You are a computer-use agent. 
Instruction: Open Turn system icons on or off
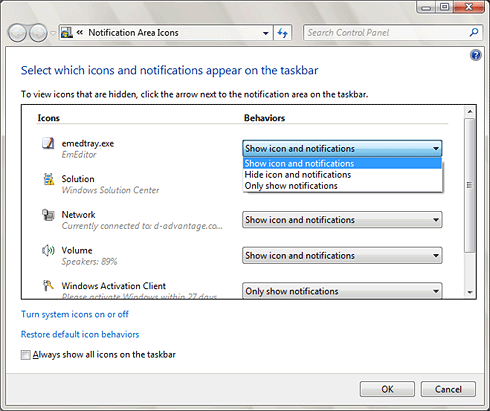(75, 314)
